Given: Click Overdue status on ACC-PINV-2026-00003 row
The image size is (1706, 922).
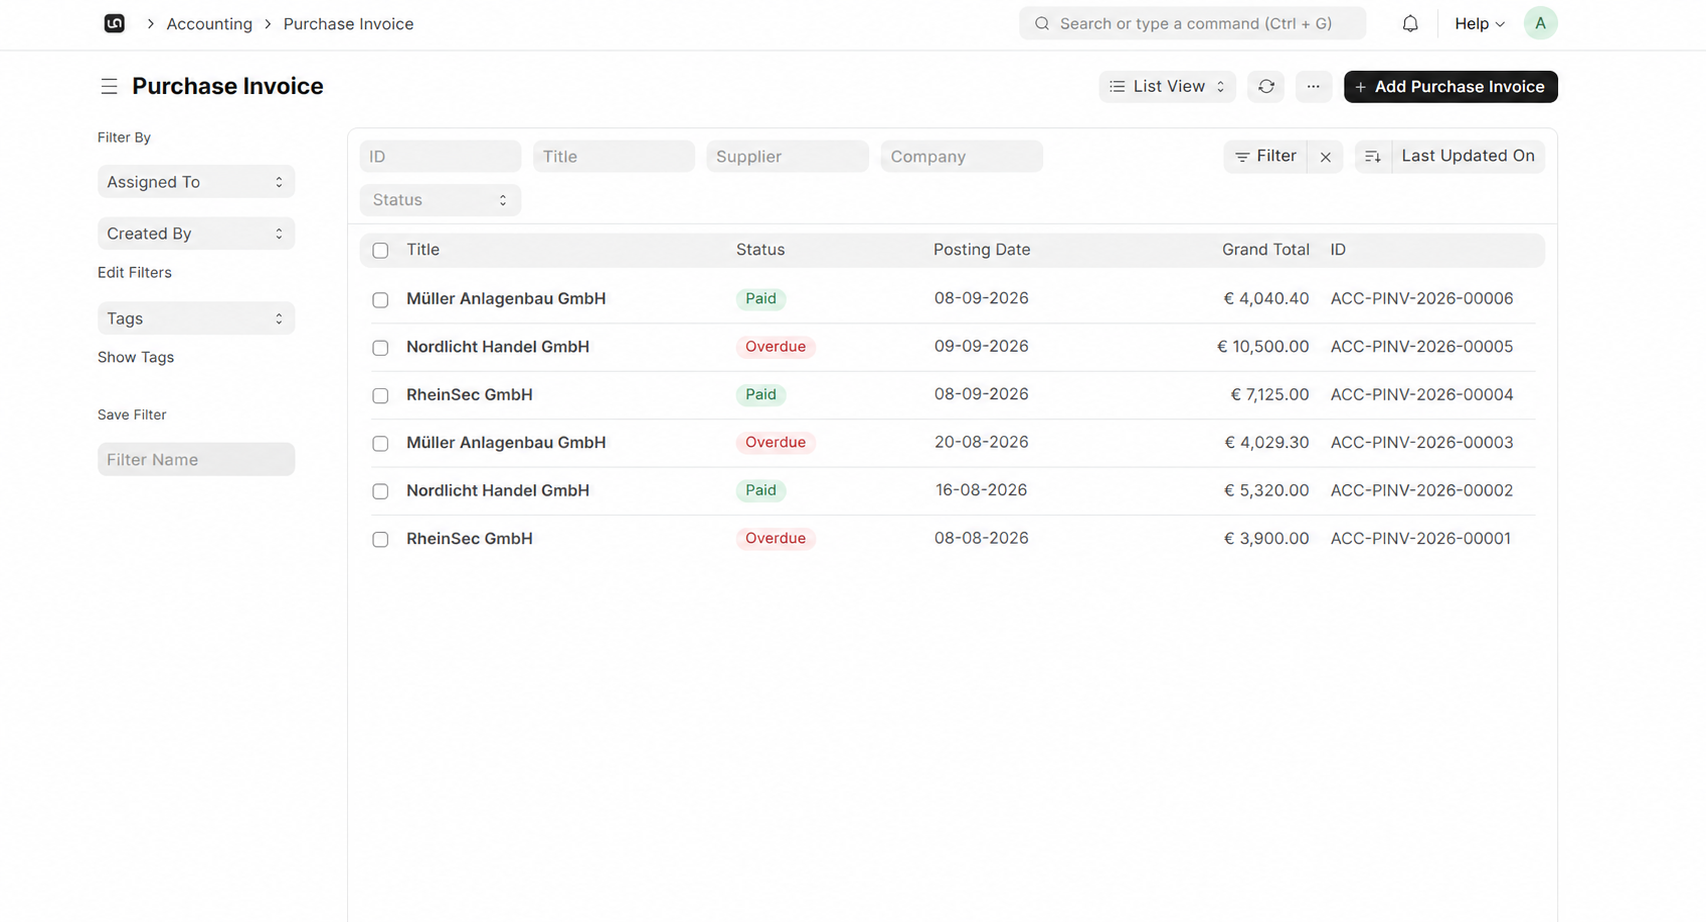Looking at the screenshot, I should (x=775, y=442).
